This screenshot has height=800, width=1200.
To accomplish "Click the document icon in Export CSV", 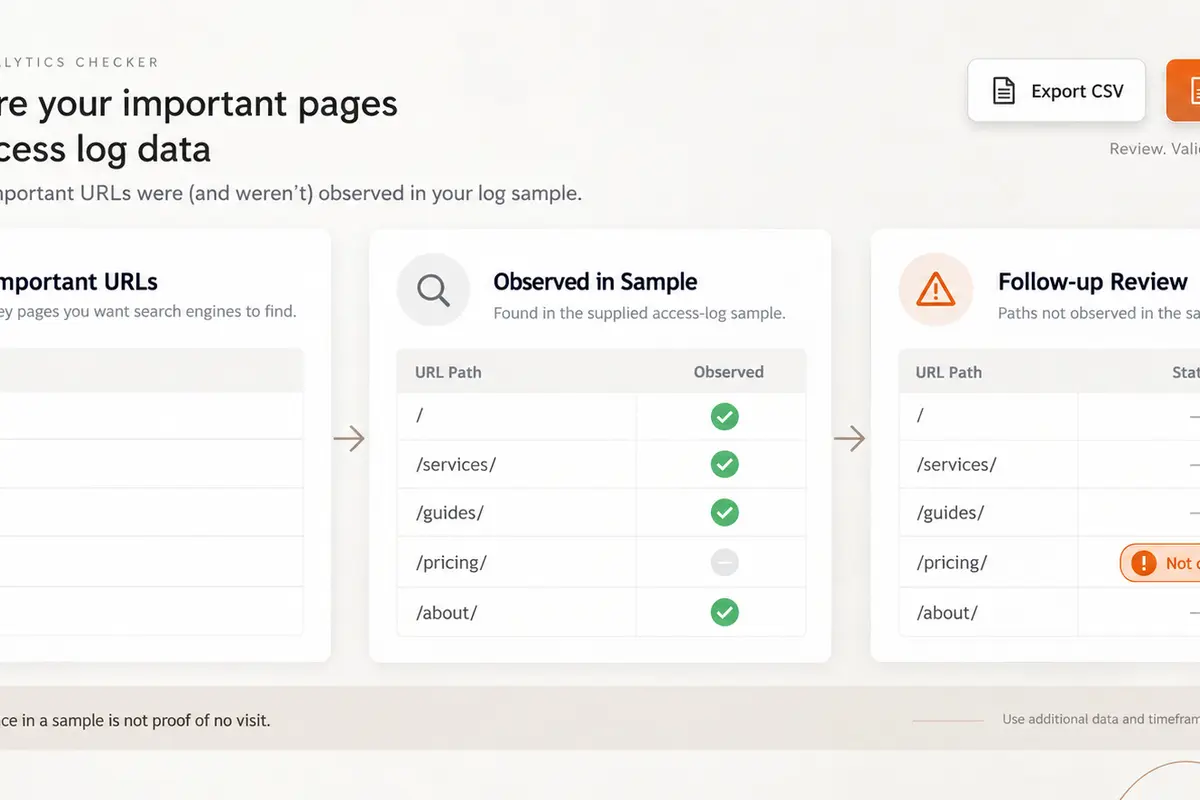I will (1003, 91).
